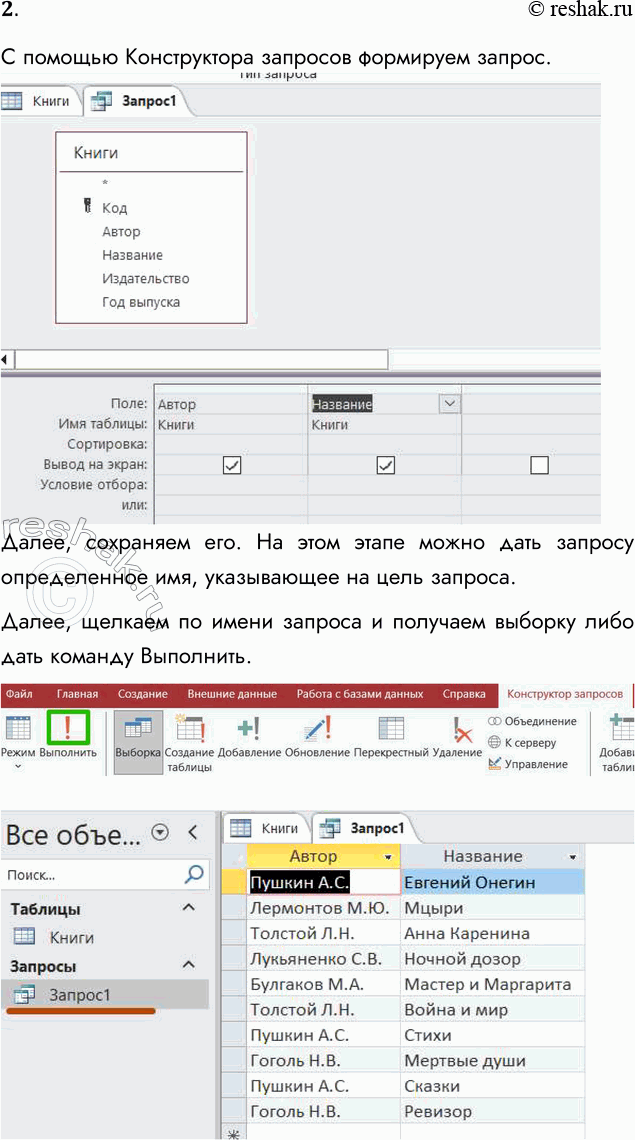Screen dimensions: 635x1140
Task: Open the Название field dropdown in design grid
Action: click(450, 404)
